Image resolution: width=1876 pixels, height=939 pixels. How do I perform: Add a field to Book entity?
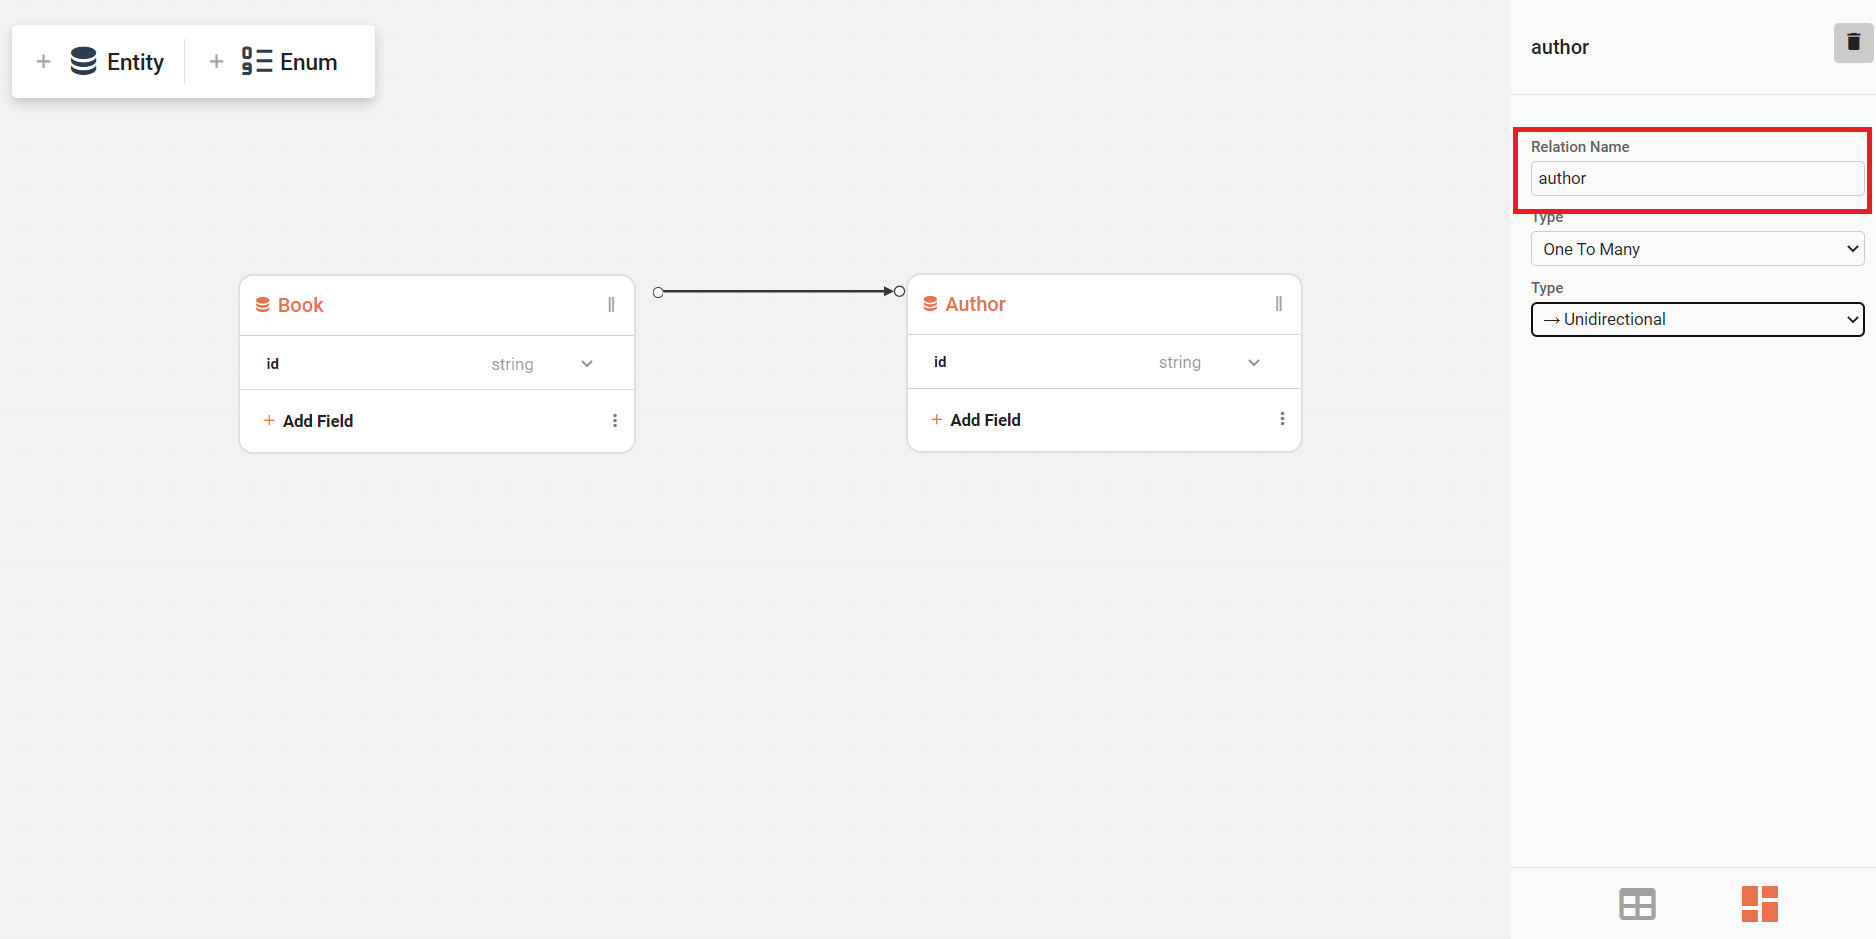click(308, 421)
